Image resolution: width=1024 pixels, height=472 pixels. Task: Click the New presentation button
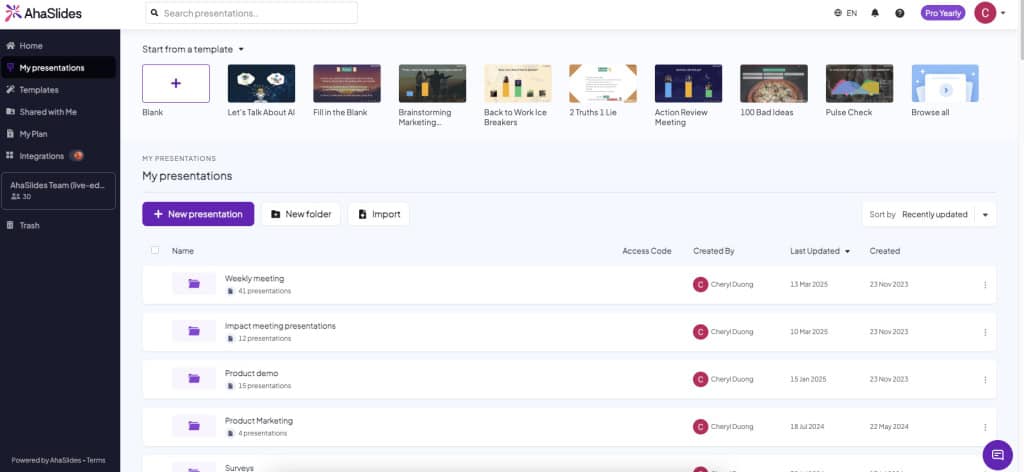198,214
